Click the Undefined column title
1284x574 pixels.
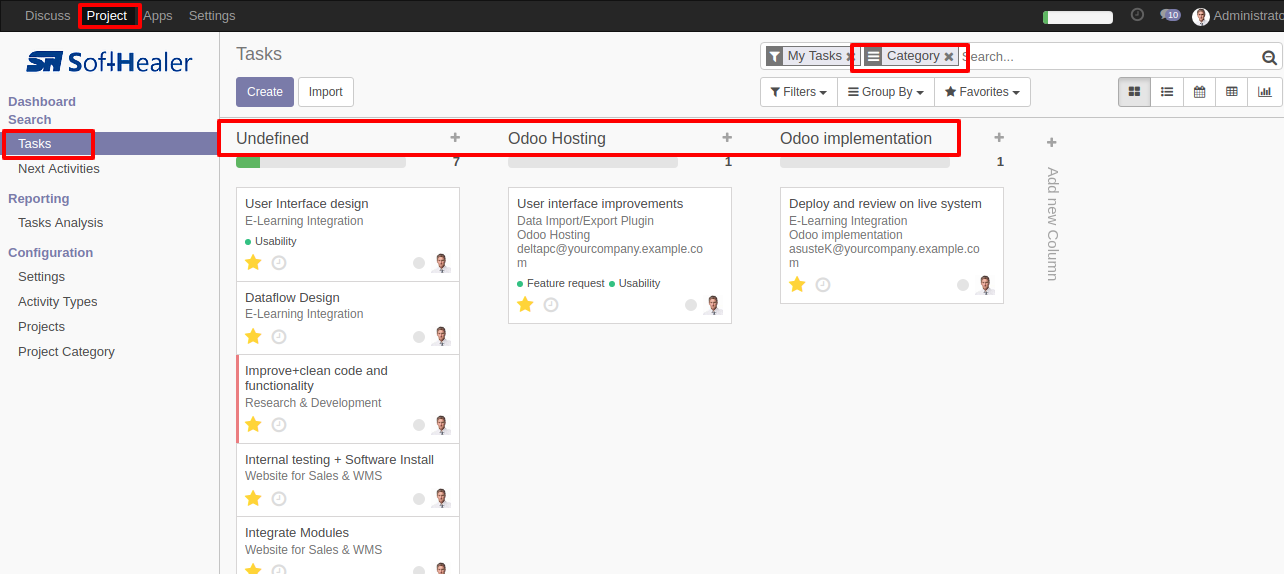coord(272,139)
